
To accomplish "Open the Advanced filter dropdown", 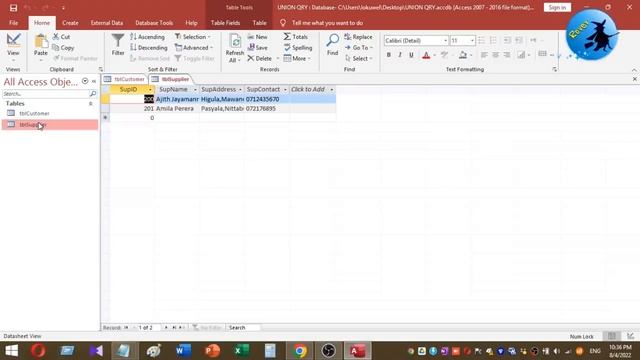I will [194, 48].
